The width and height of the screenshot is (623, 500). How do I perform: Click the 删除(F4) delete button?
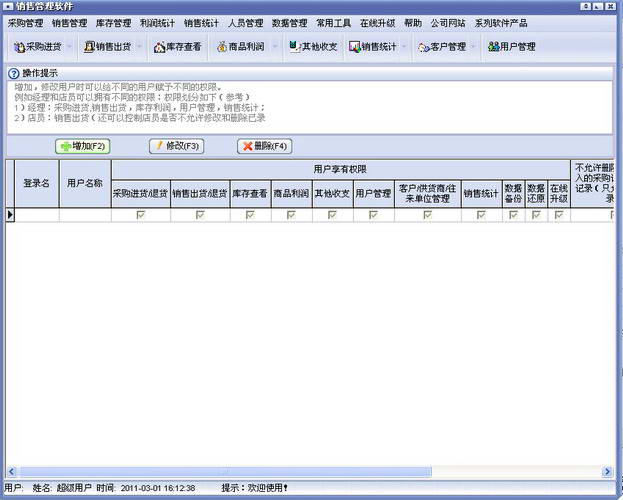pos(265,146)
